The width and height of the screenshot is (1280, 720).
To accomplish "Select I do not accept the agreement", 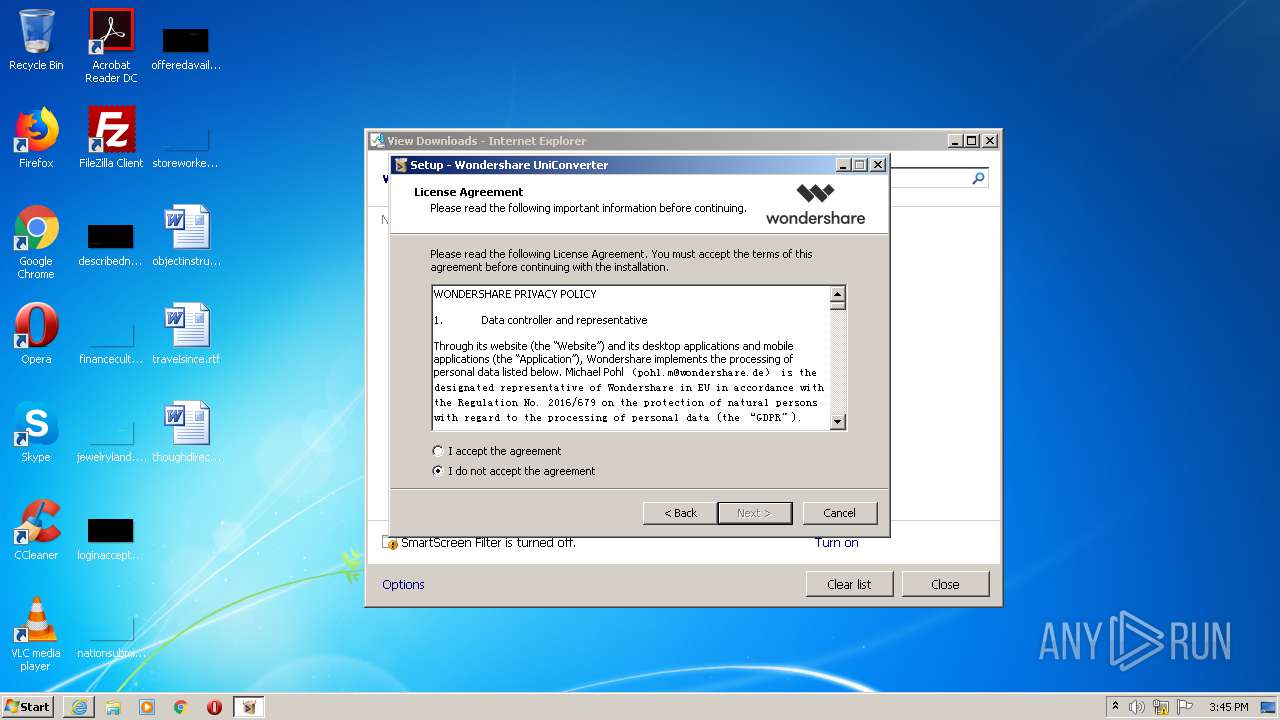I will pos(514,471).
